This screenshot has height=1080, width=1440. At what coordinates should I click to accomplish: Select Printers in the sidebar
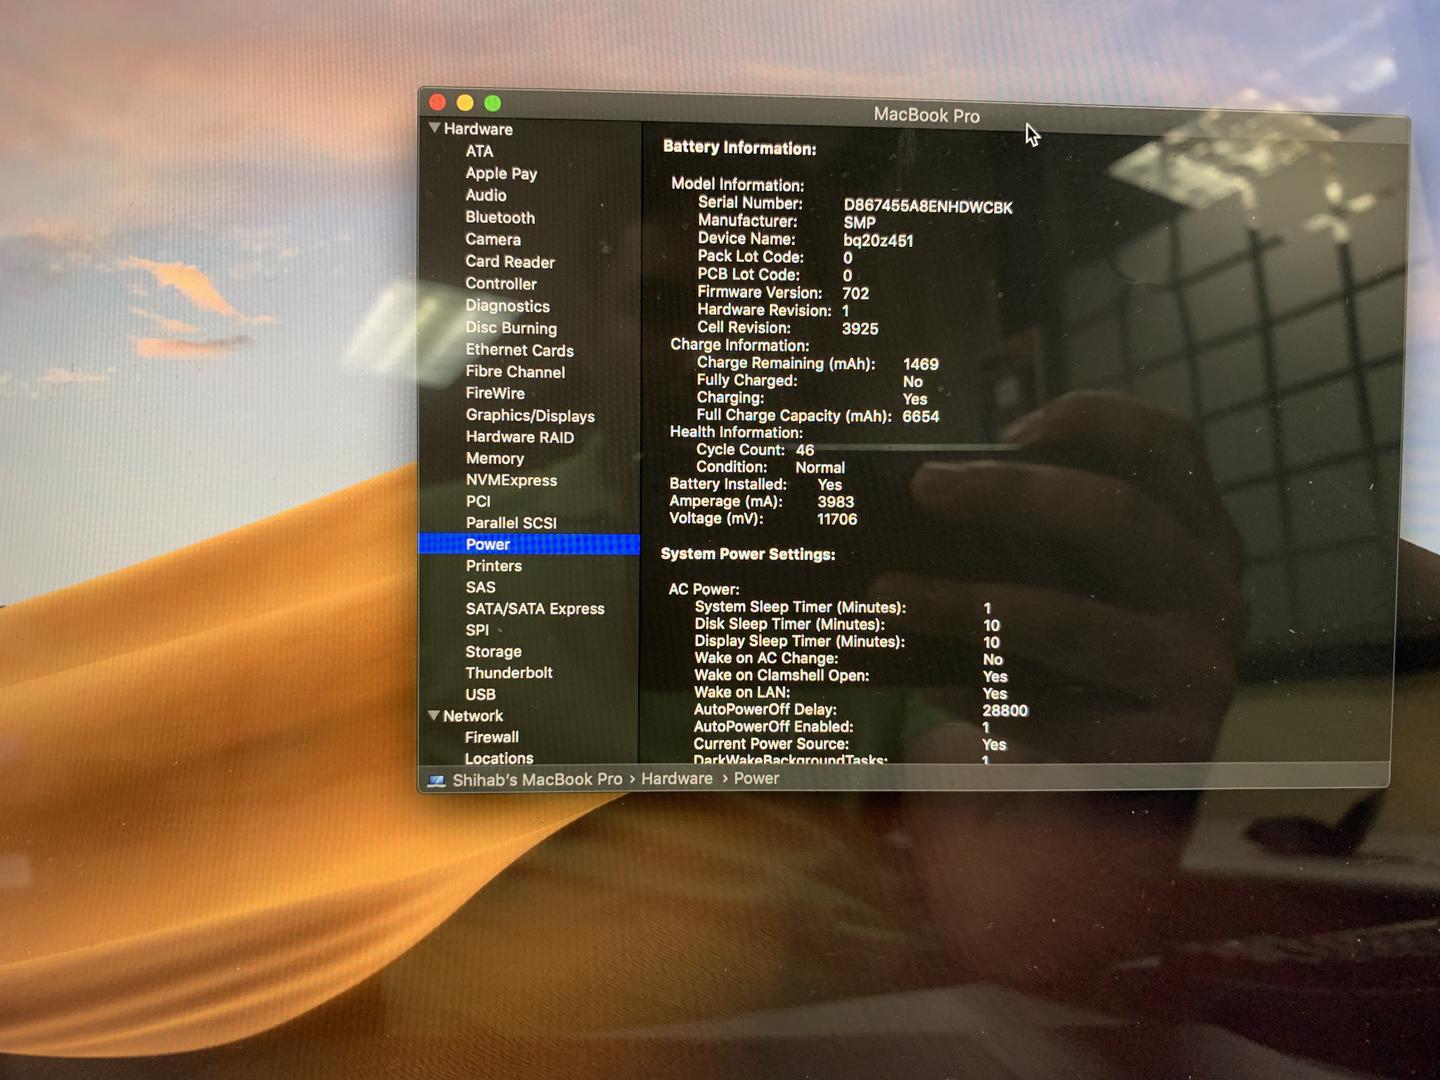[x=494, y=566]
